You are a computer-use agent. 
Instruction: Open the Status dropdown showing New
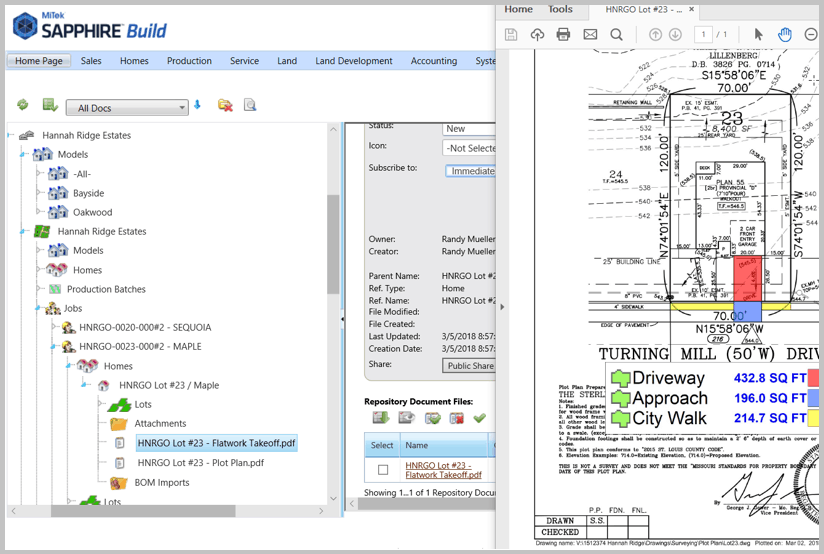(469, 129)
